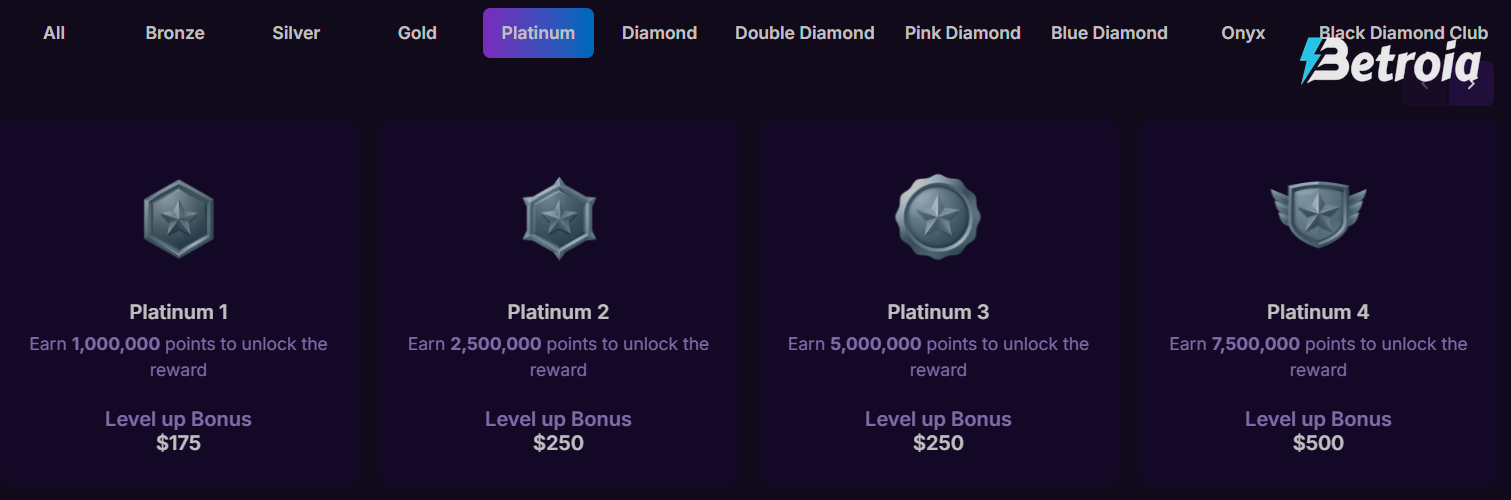Go back with the left carousel arrow
This screenshot has width=1511, height=500.
(1424, 84)
